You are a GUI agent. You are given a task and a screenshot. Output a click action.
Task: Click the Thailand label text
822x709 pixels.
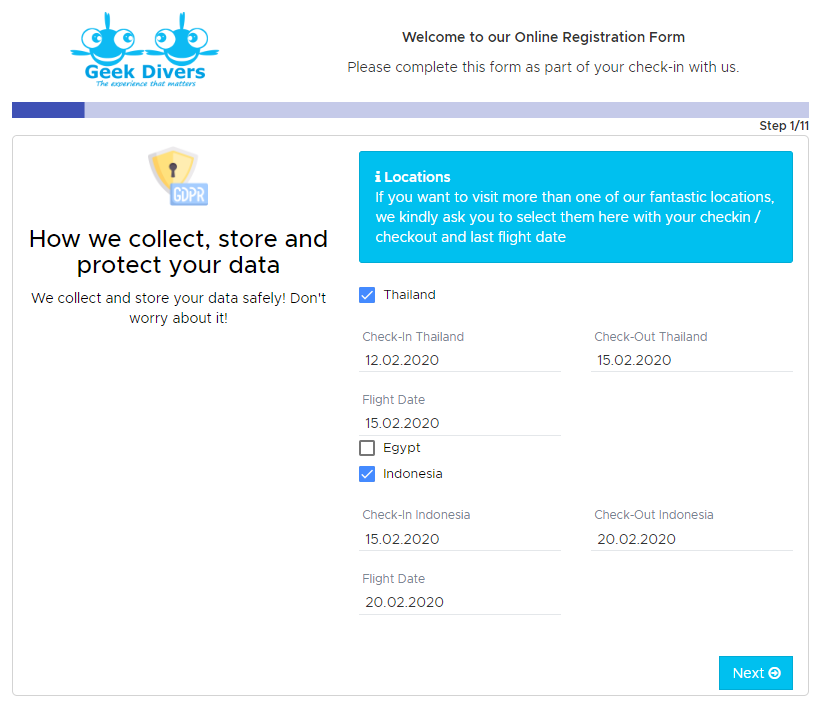[x=409, y=295]
